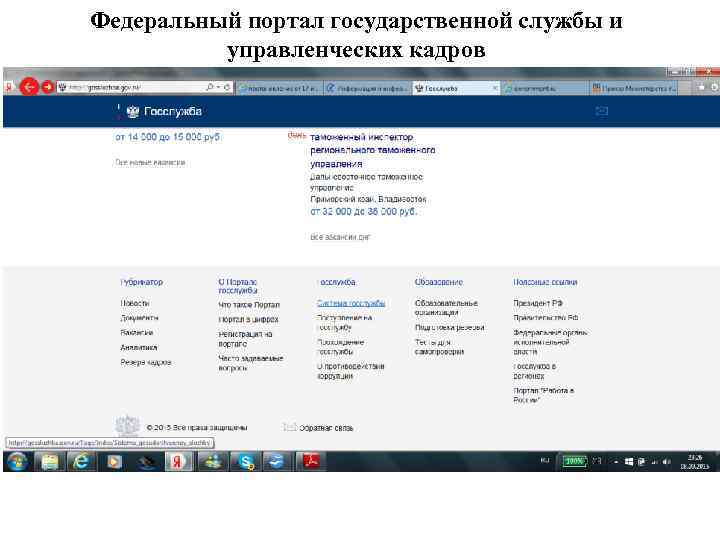Click the taskbar clock showing date
The image size is (720, 540).
695,461
